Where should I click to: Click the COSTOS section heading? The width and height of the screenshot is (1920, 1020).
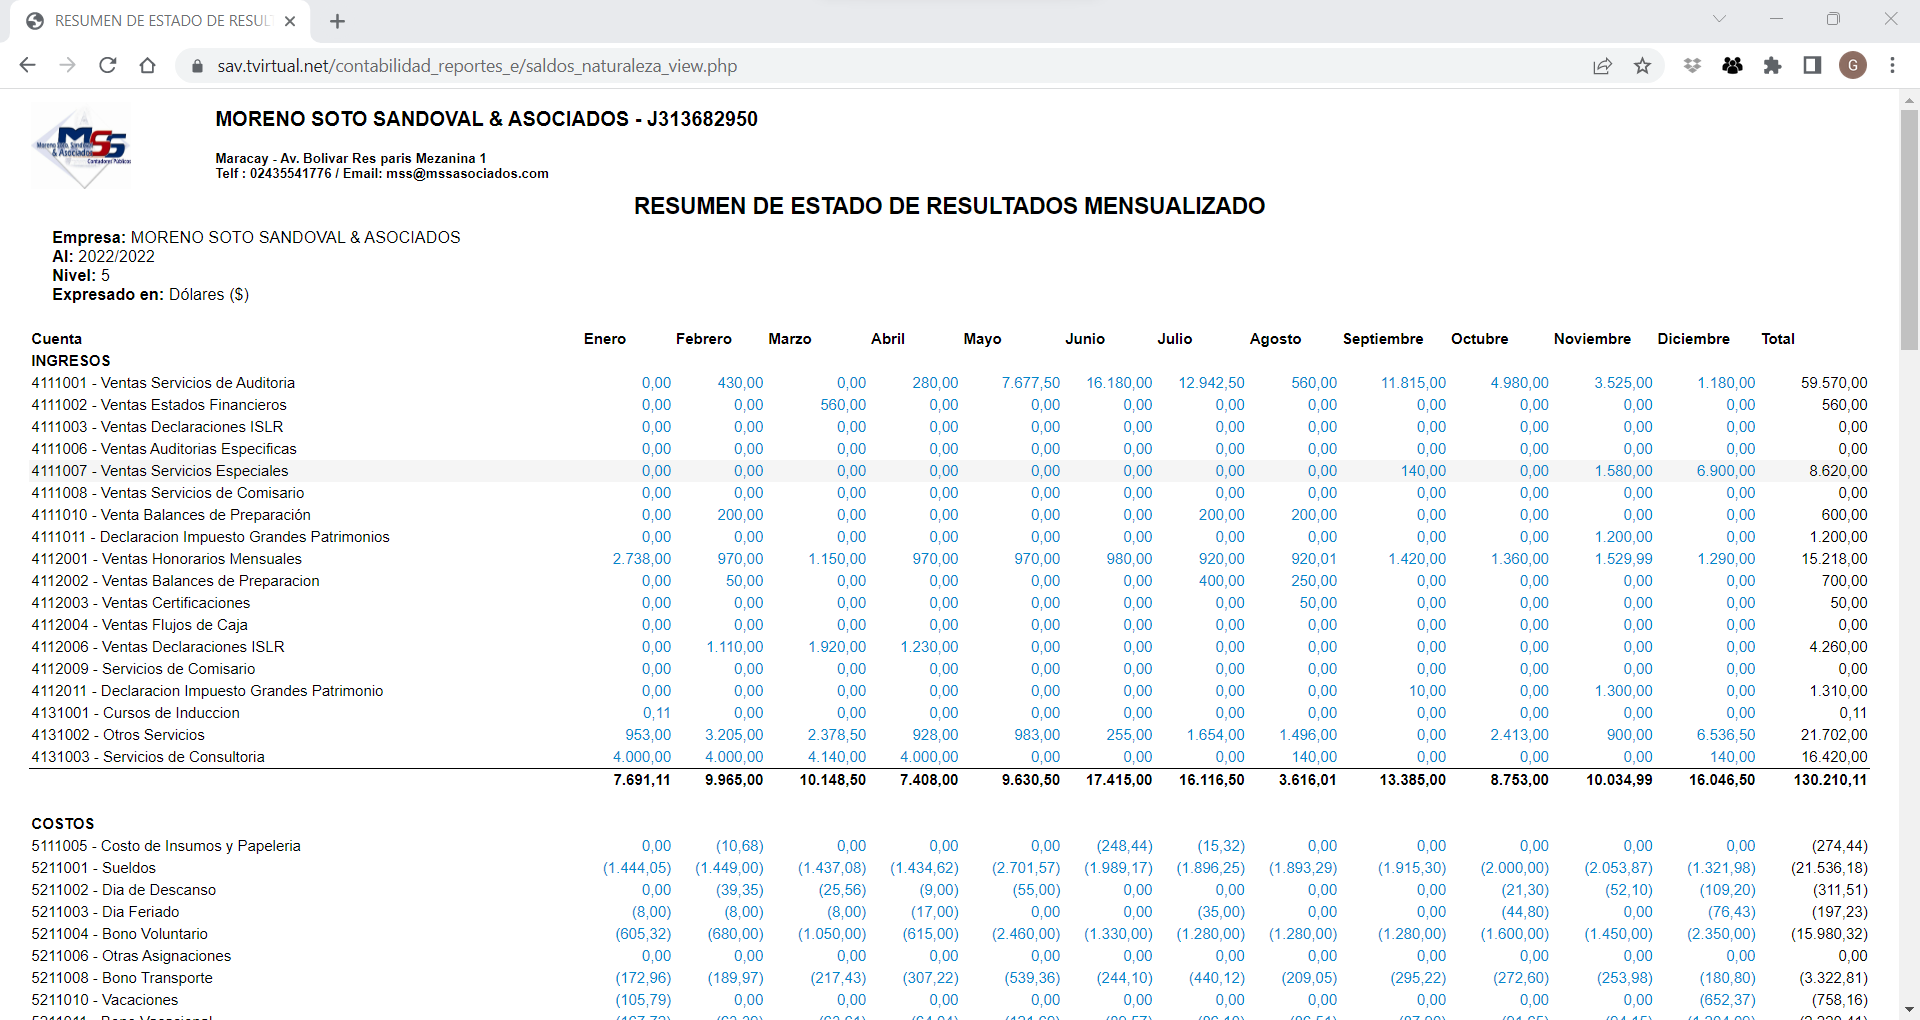click(x=63, y=824)
